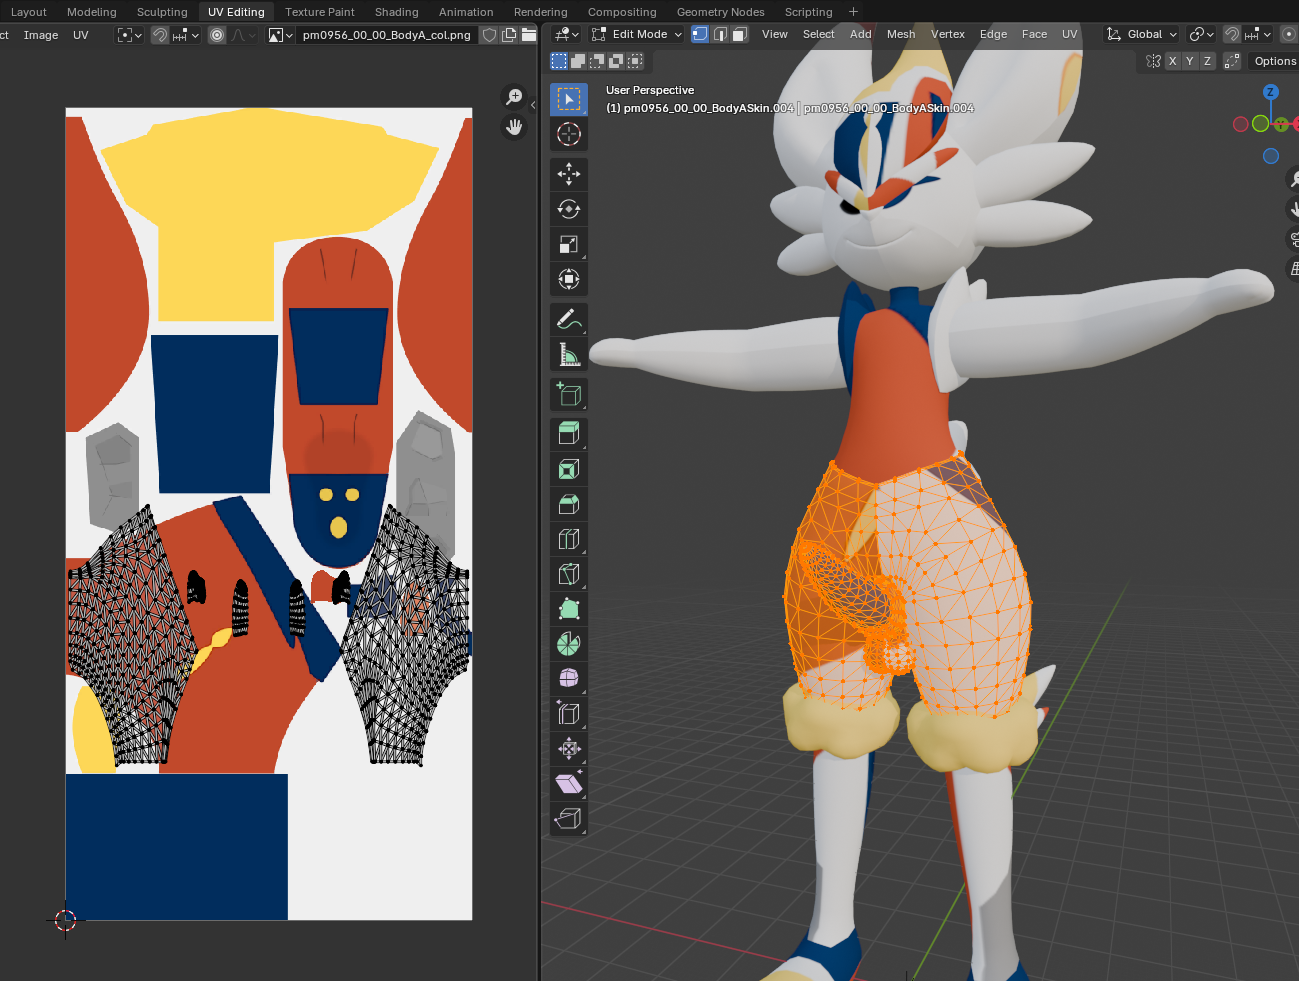Choose the Loop Cut tool
The image size is (1299, 981).
[569, 539]
